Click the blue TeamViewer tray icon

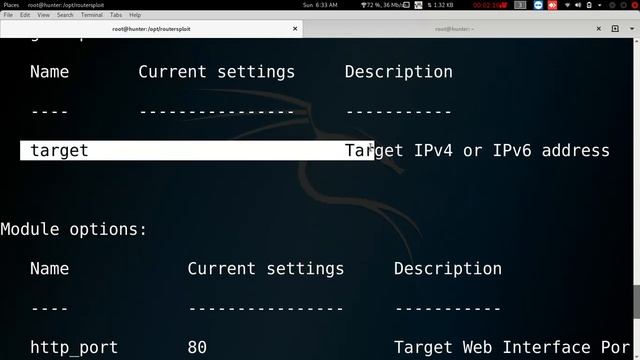coord(538,5)
